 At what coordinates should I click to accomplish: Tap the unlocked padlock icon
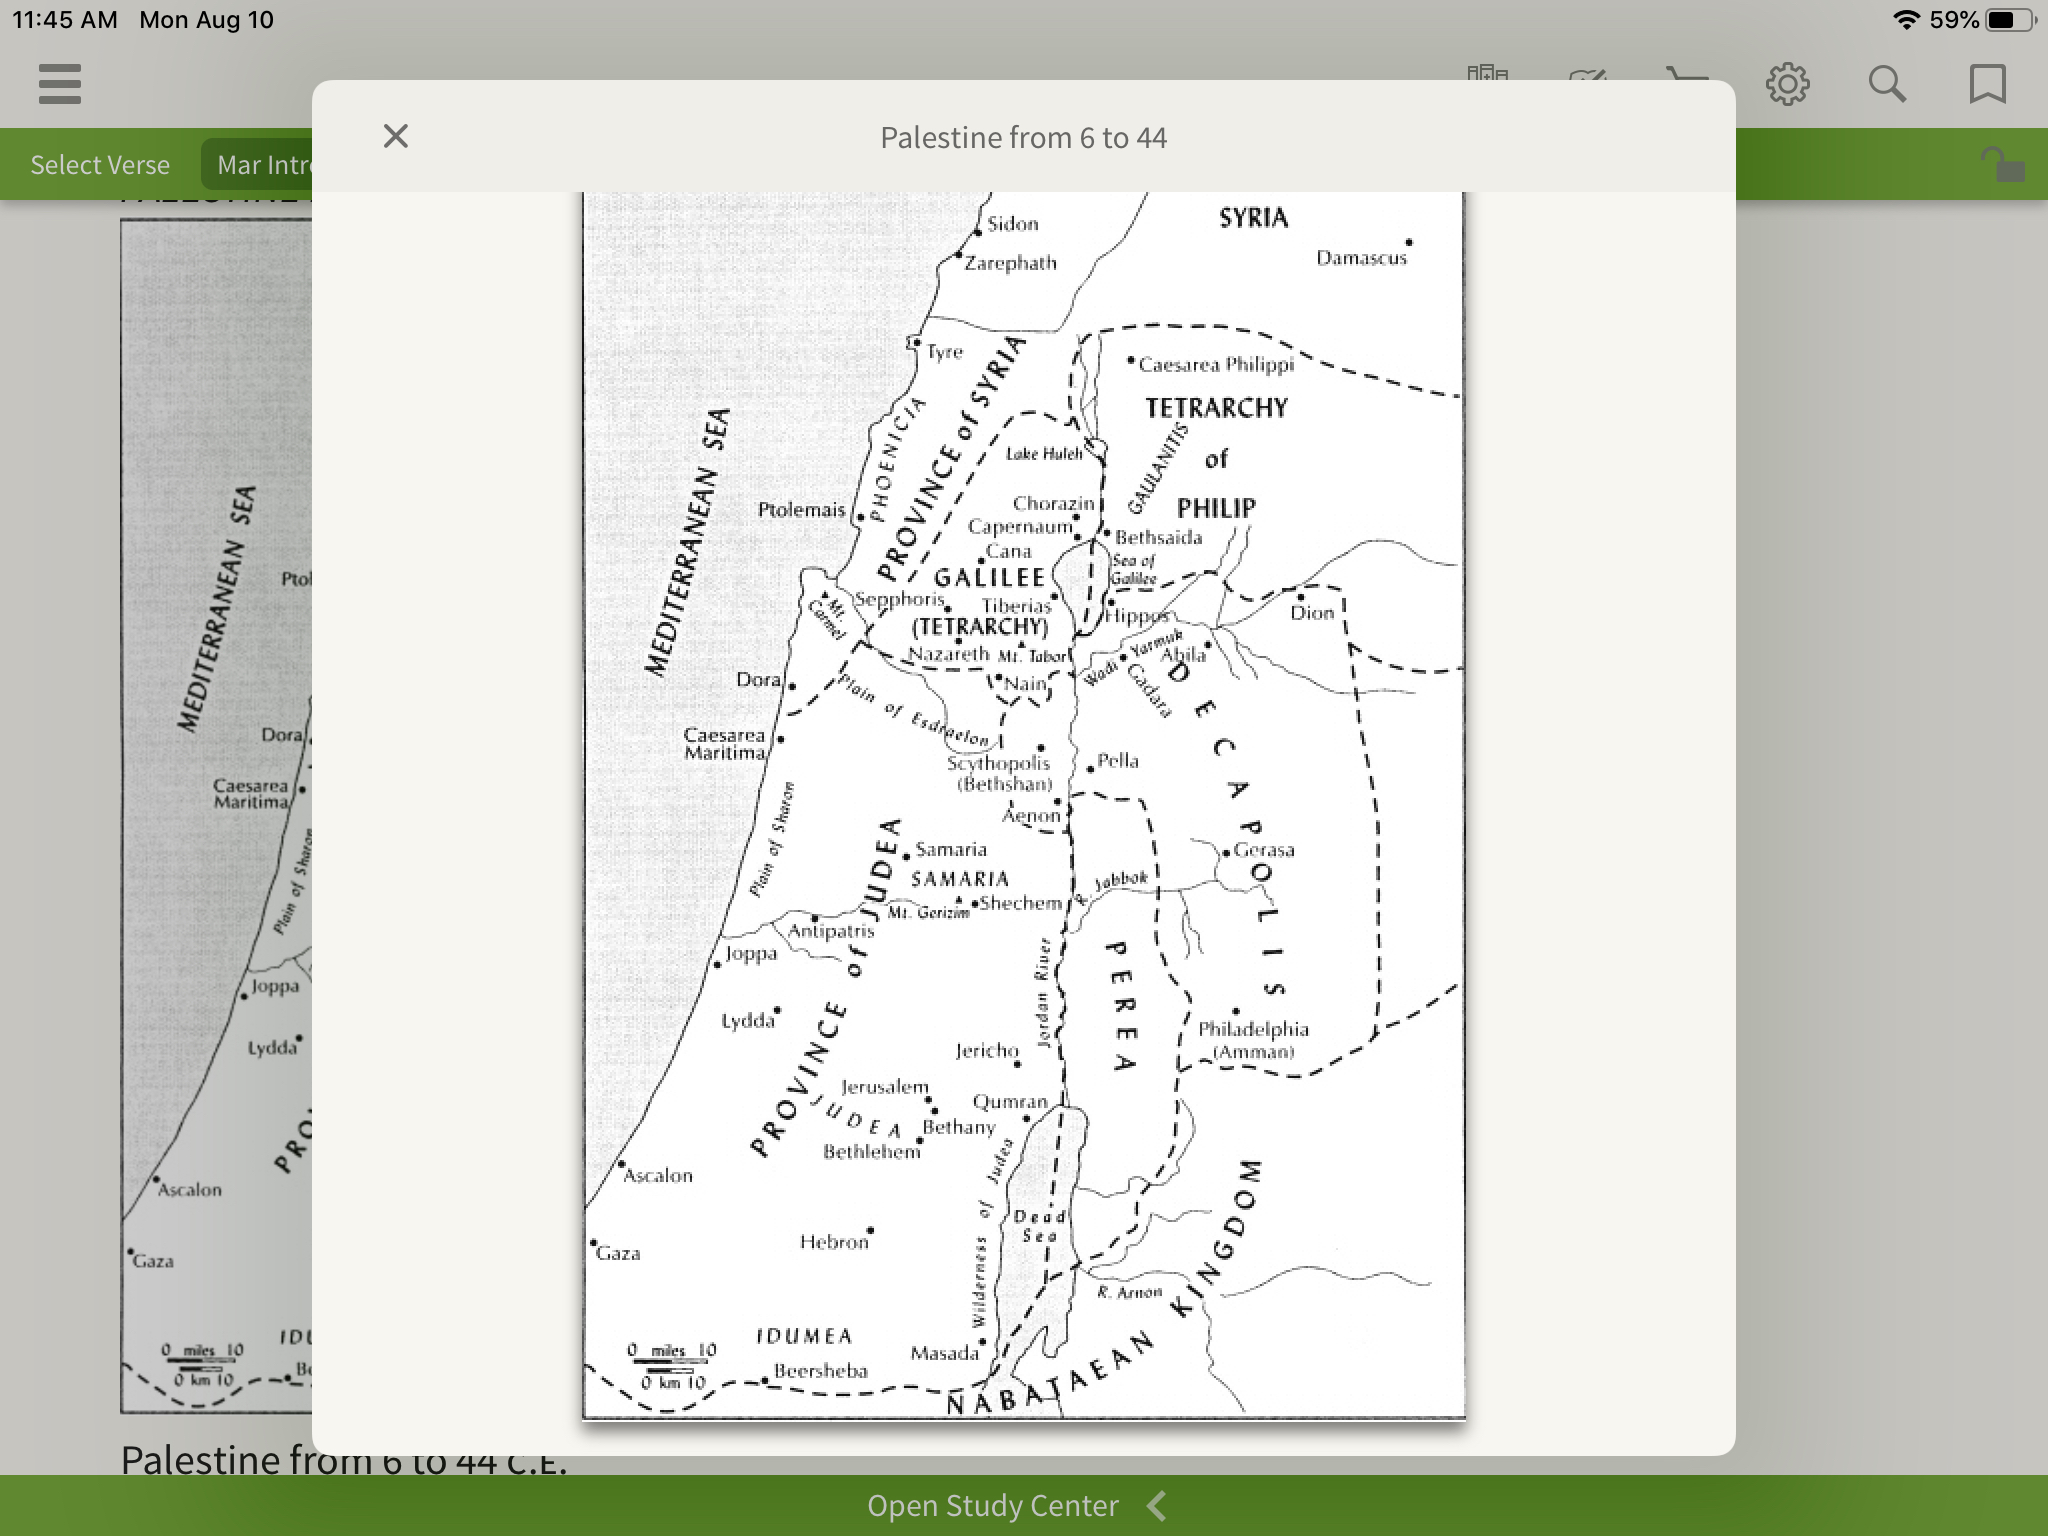click(2003, 165)
